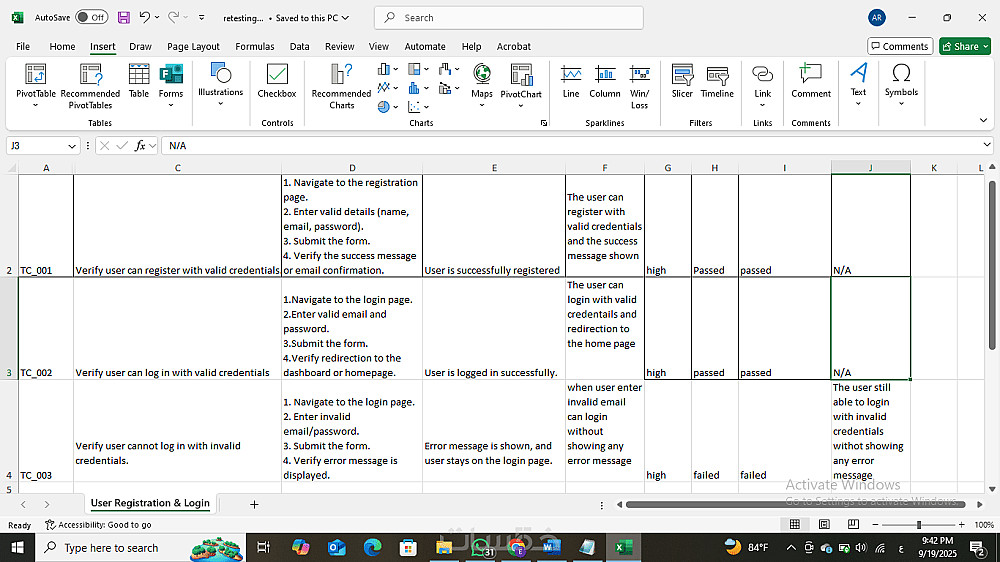Insert a Slicer filter
This screenshot has width=1000, height=562.
pos(682,81)
